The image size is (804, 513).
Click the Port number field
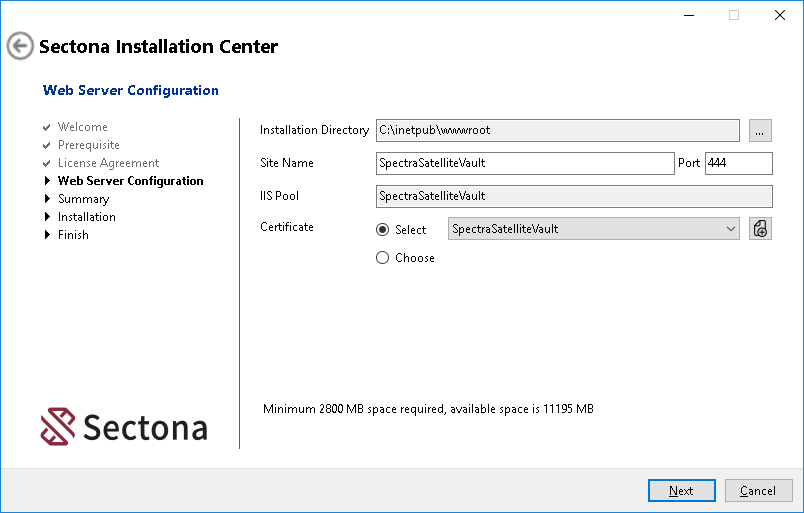[738, 163]
